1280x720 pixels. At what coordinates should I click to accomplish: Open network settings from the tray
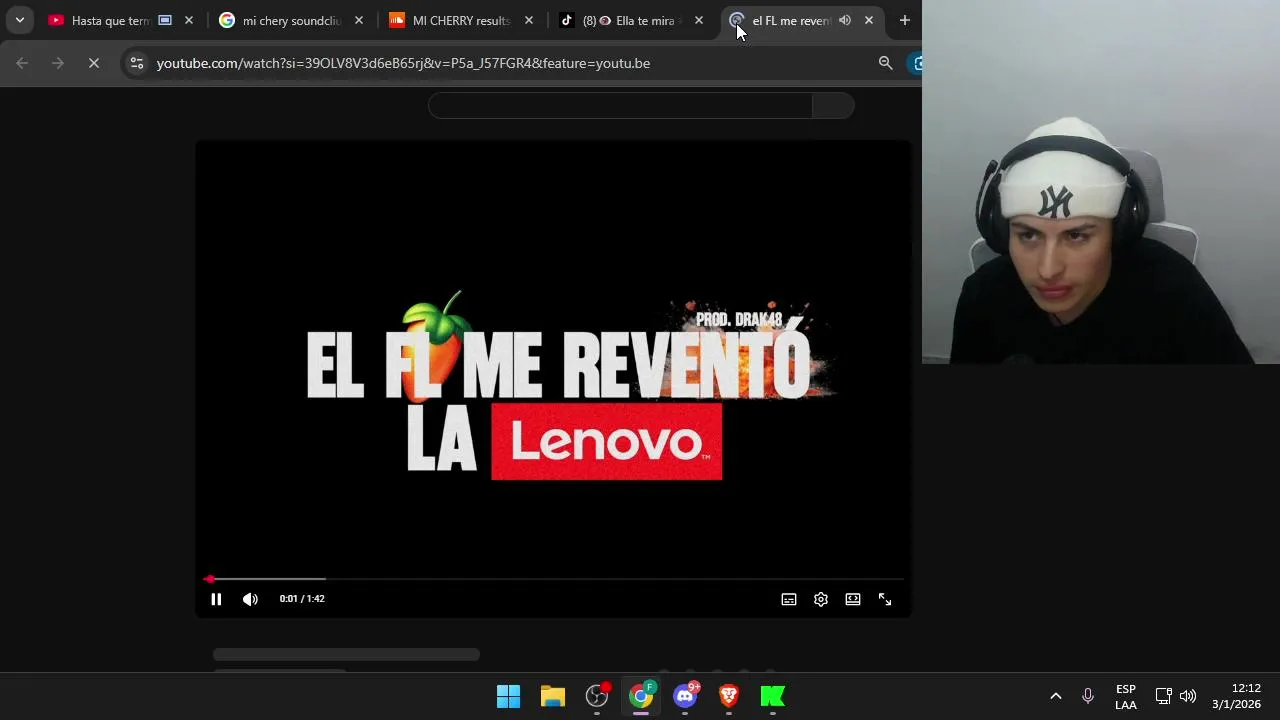click(1163, 696)
